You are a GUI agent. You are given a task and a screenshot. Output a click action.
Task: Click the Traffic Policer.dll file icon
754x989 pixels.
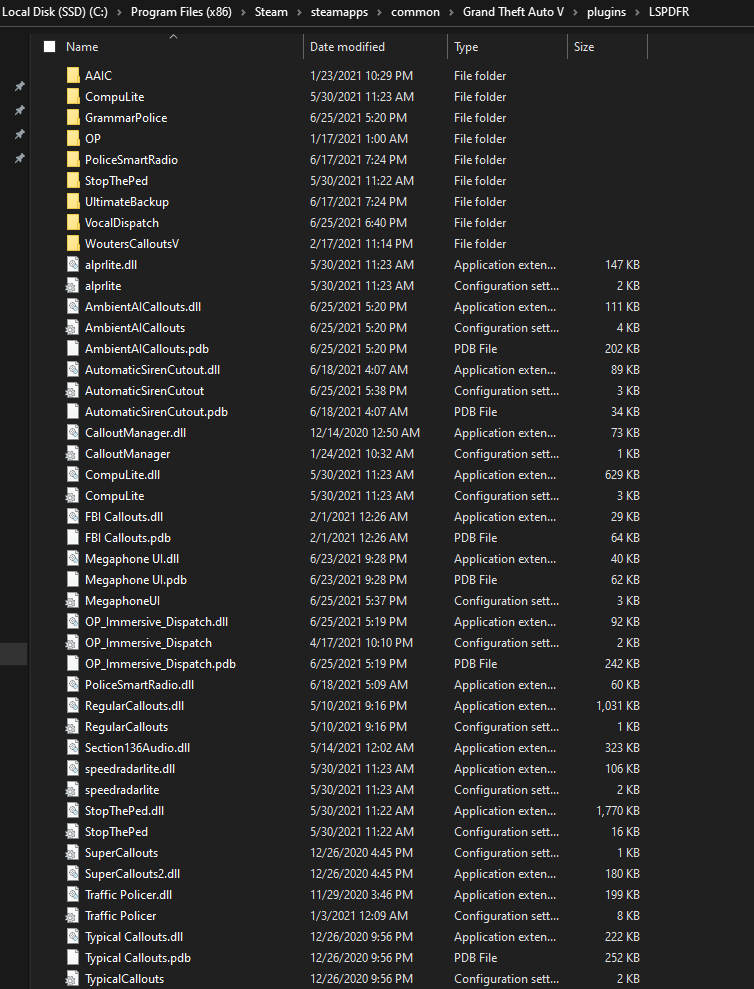pyautogui.click(x=73, y=895)
